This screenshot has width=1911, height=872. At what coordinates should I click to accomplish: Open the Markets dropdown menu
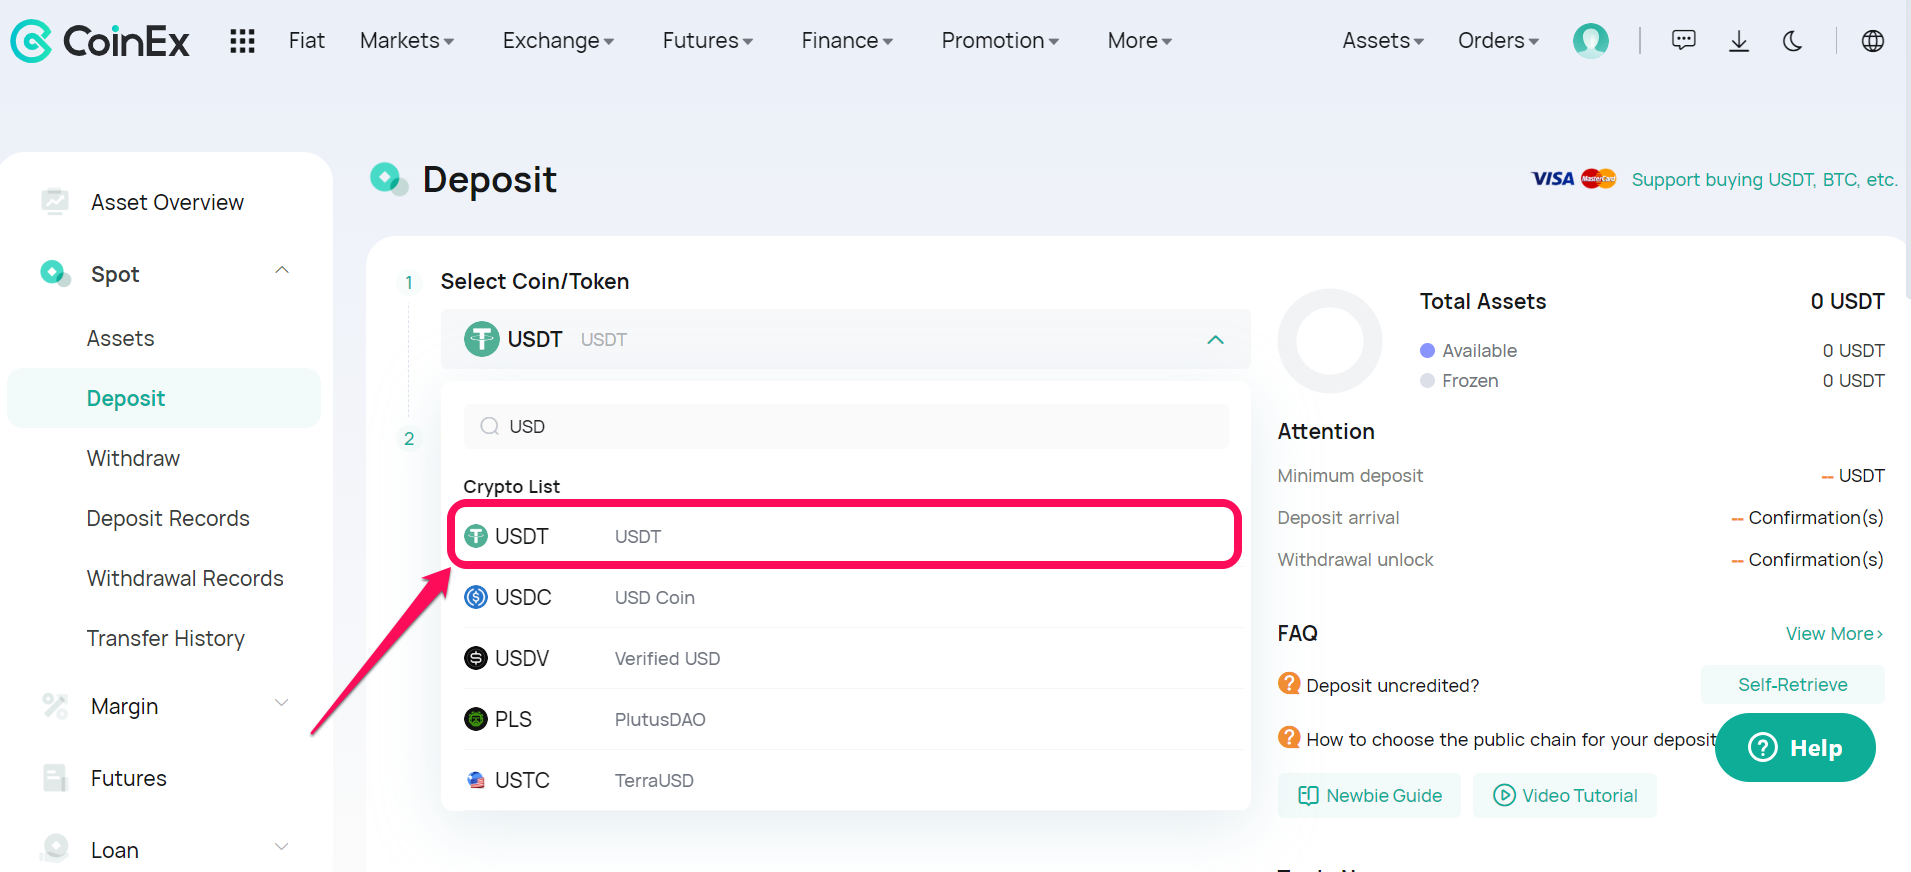pos(407,41)
